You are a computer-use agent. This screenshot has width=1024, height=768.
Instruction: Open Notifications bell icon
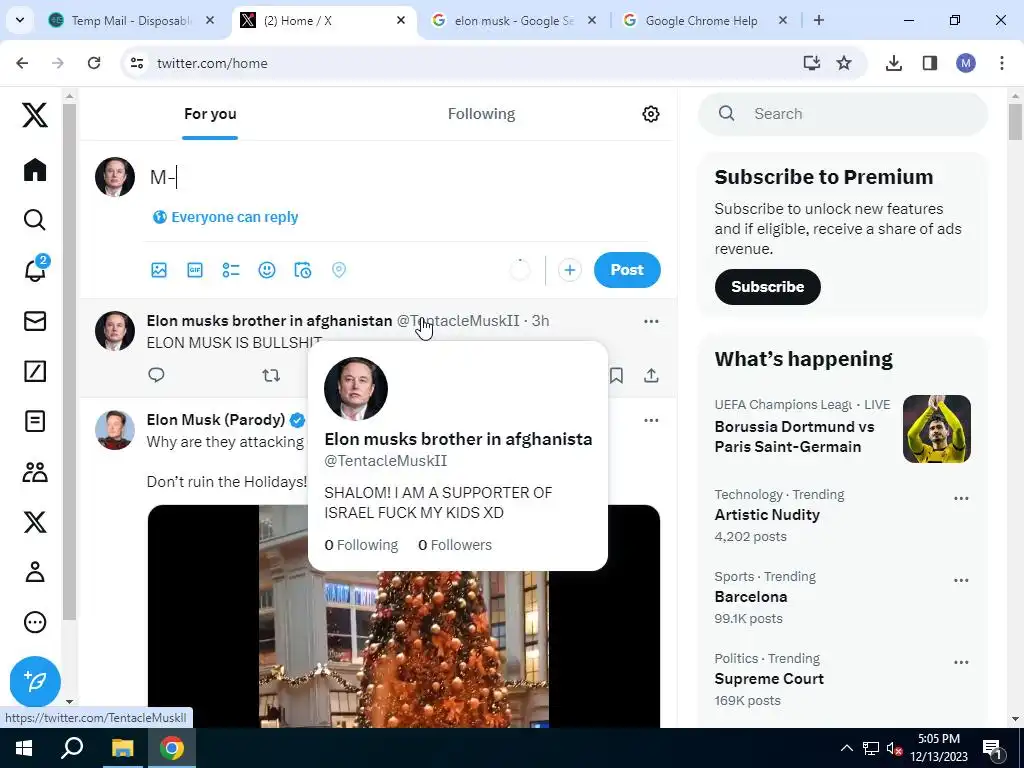(35, 269)
